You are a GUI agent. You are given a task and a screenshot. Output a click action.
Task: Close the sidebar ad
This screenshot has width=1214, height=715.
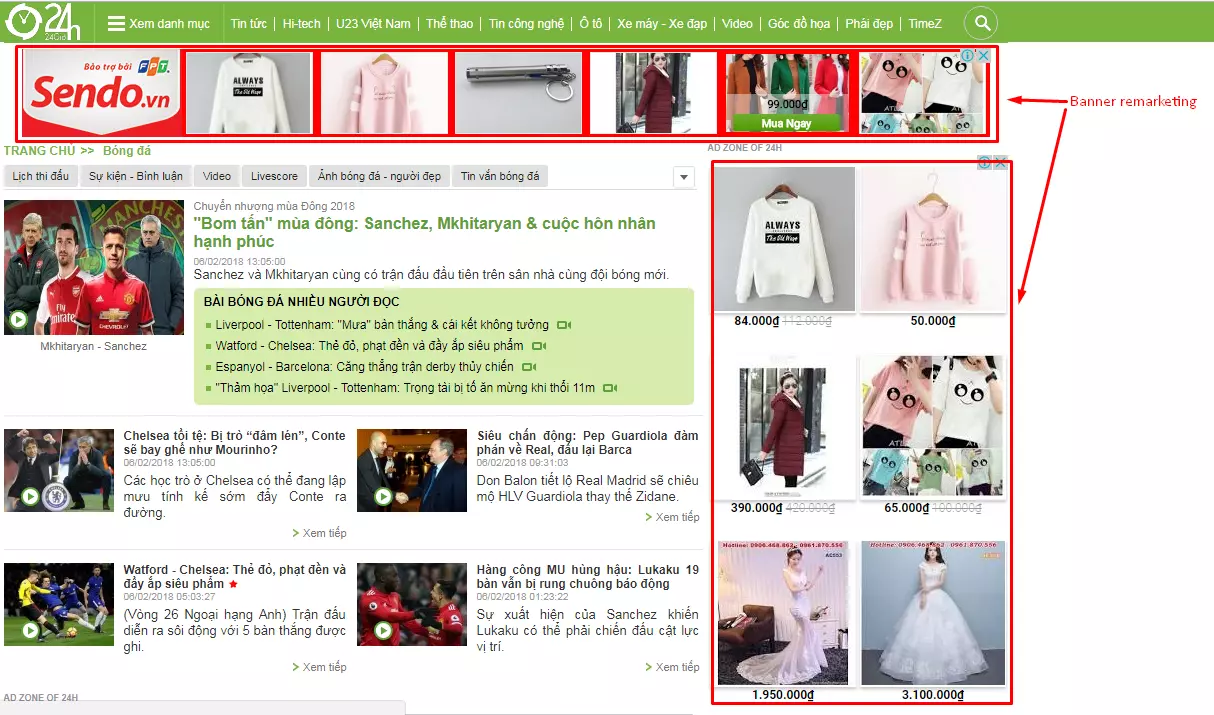click(x=1000, y=162)
